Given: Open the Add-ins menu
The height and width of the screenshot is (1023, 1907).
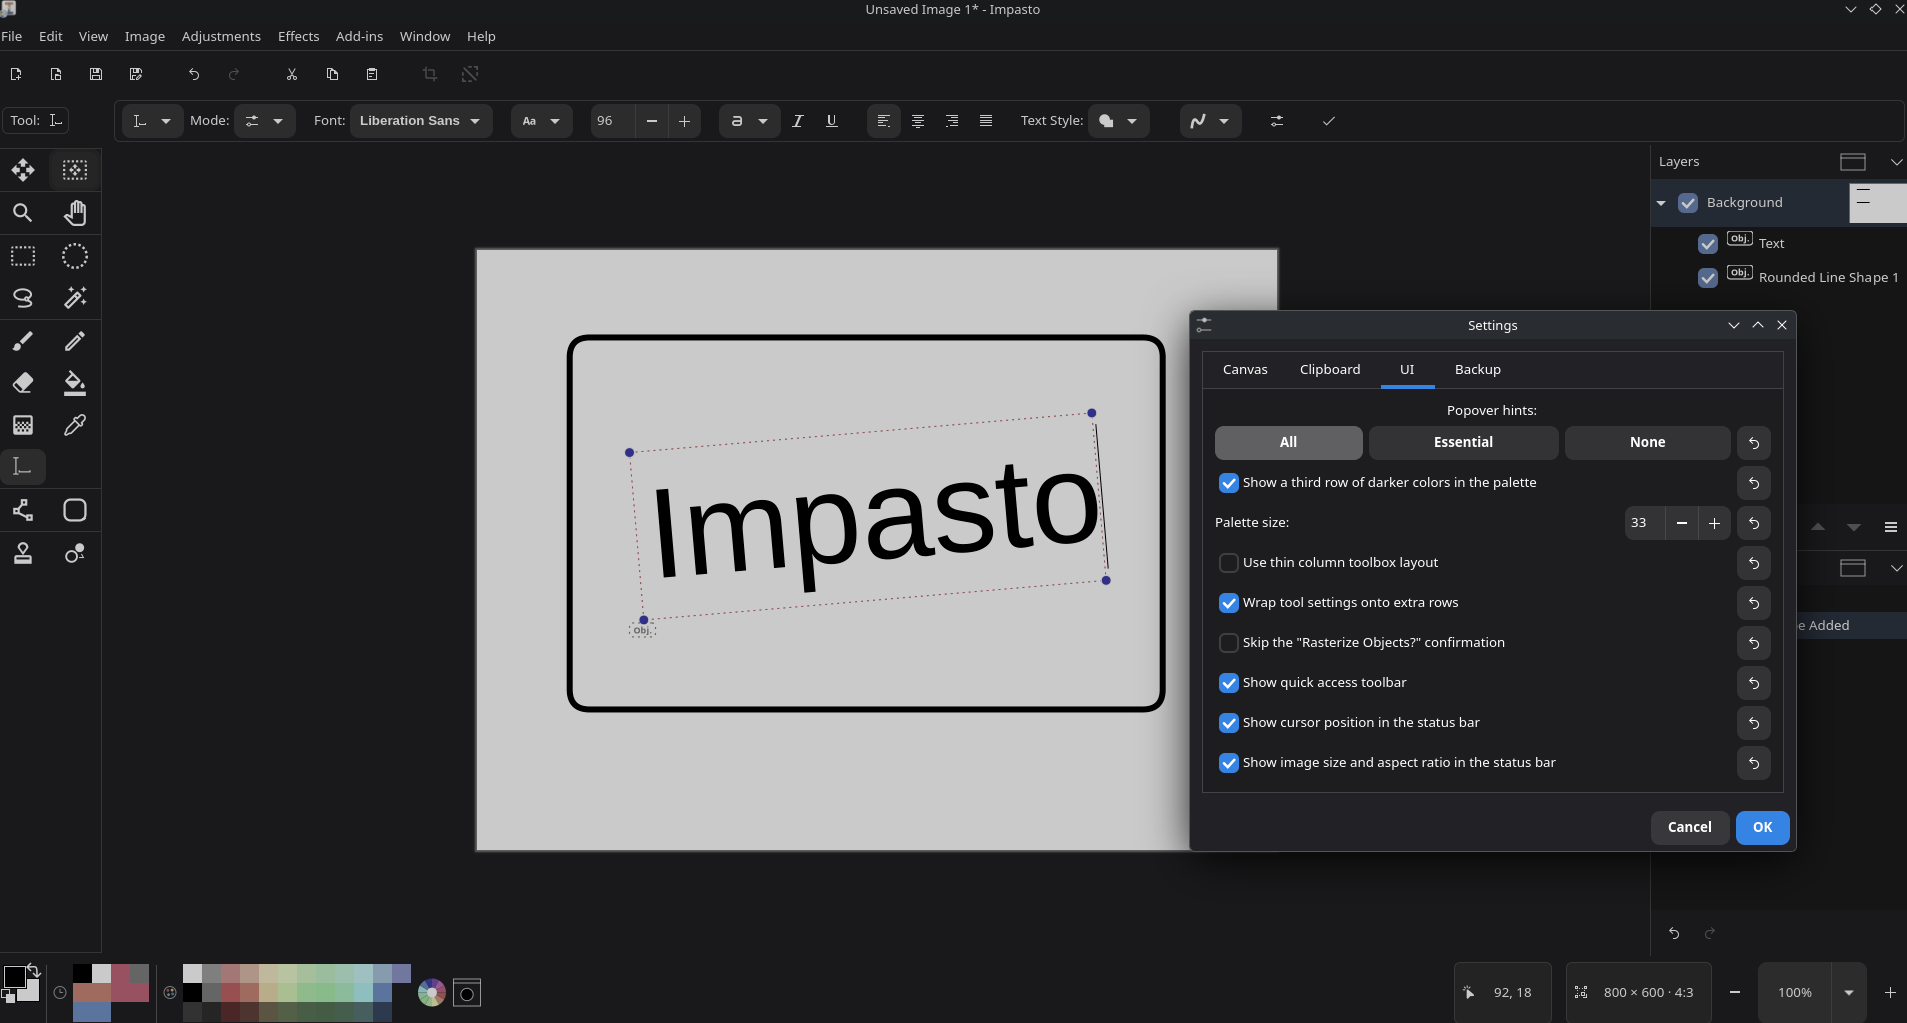Looking at the screenshot, I should click(359, 36).
